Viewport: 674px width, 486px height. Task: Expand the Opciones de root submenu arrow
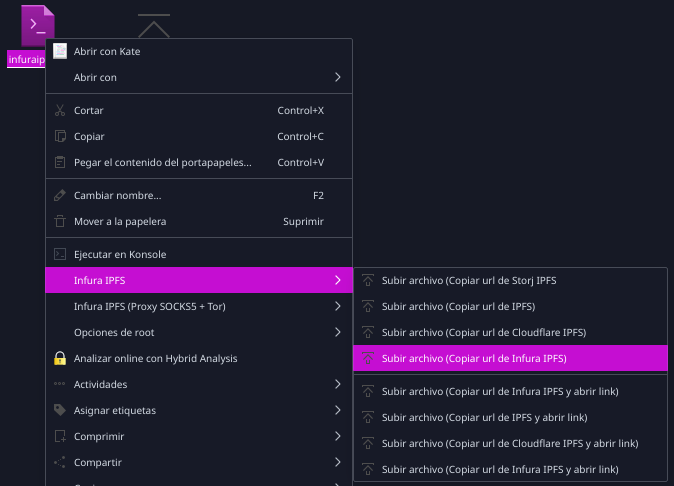pos(338,333)
